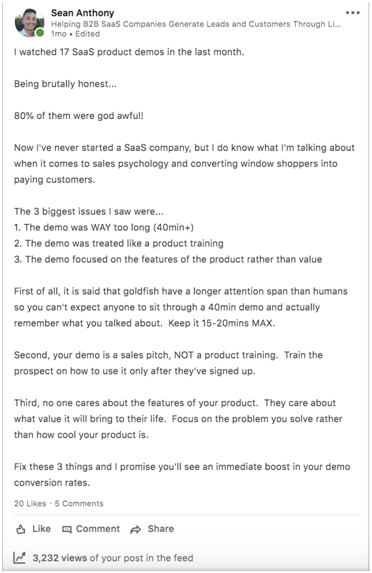The height and width of the screenshot is (573, 372).
Task: Click the green online status dot
Action: (40, 33)
